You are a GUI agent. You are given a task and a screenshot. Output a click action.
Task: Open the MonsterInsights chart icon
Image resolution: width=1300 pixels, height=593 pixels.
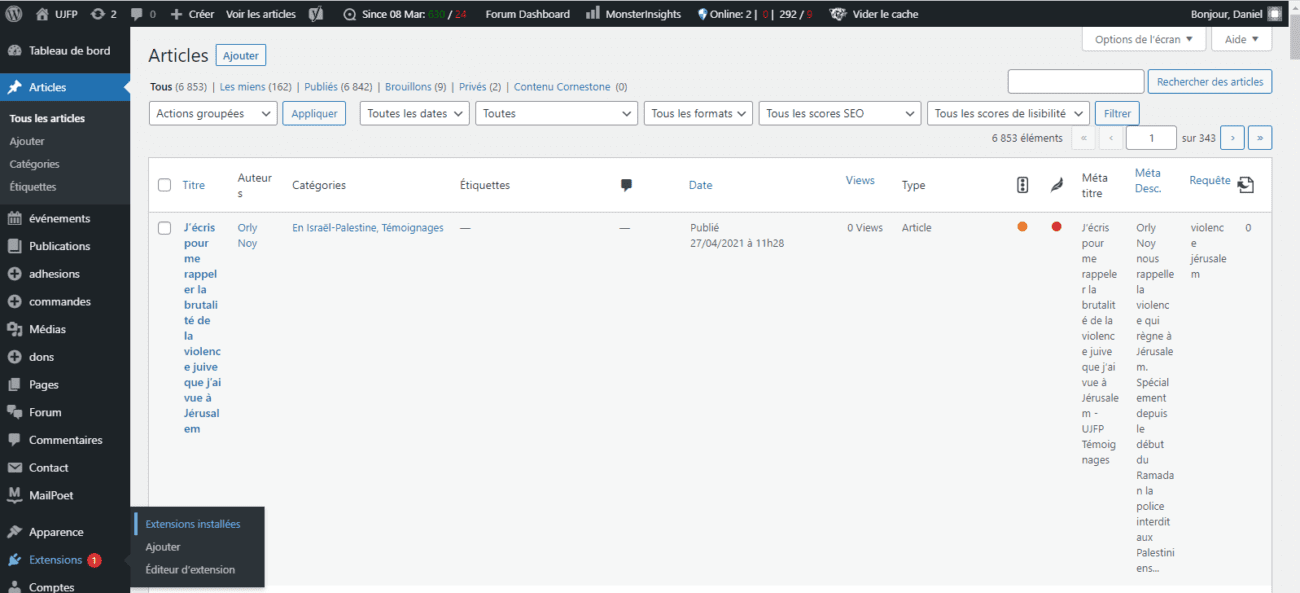[593, 14]
